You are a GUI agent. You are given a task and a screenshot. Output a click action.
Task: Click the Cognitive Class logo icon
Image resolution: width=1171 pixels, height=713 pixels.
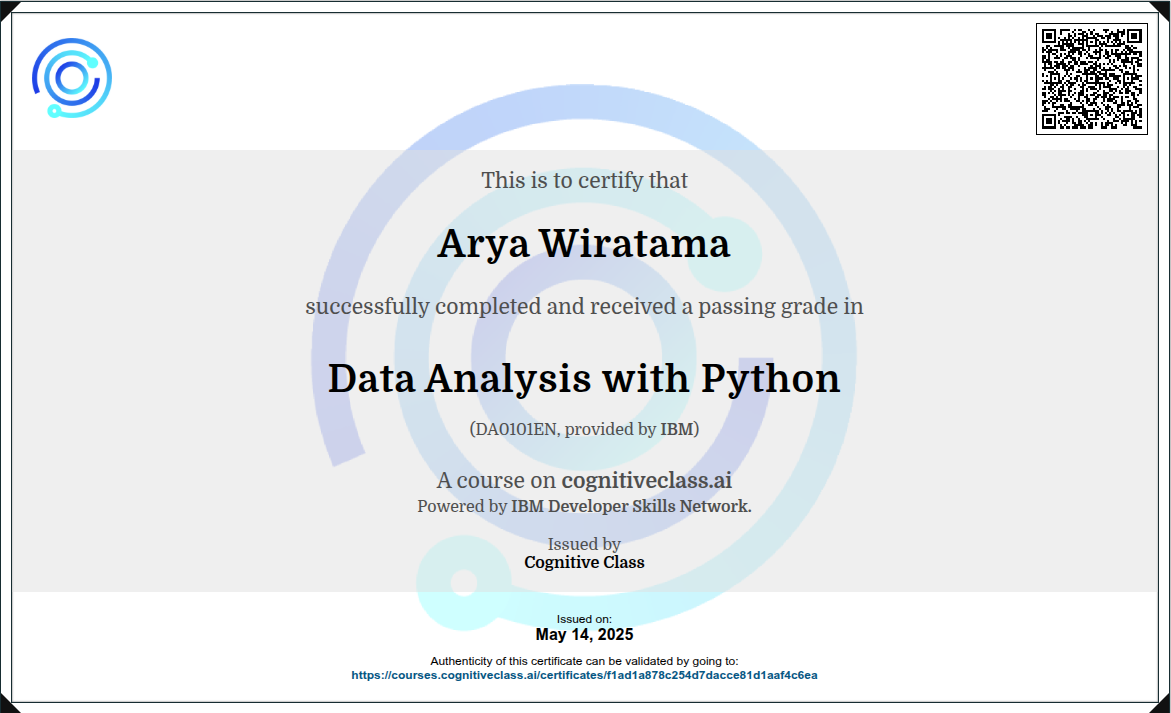point(70,76)
